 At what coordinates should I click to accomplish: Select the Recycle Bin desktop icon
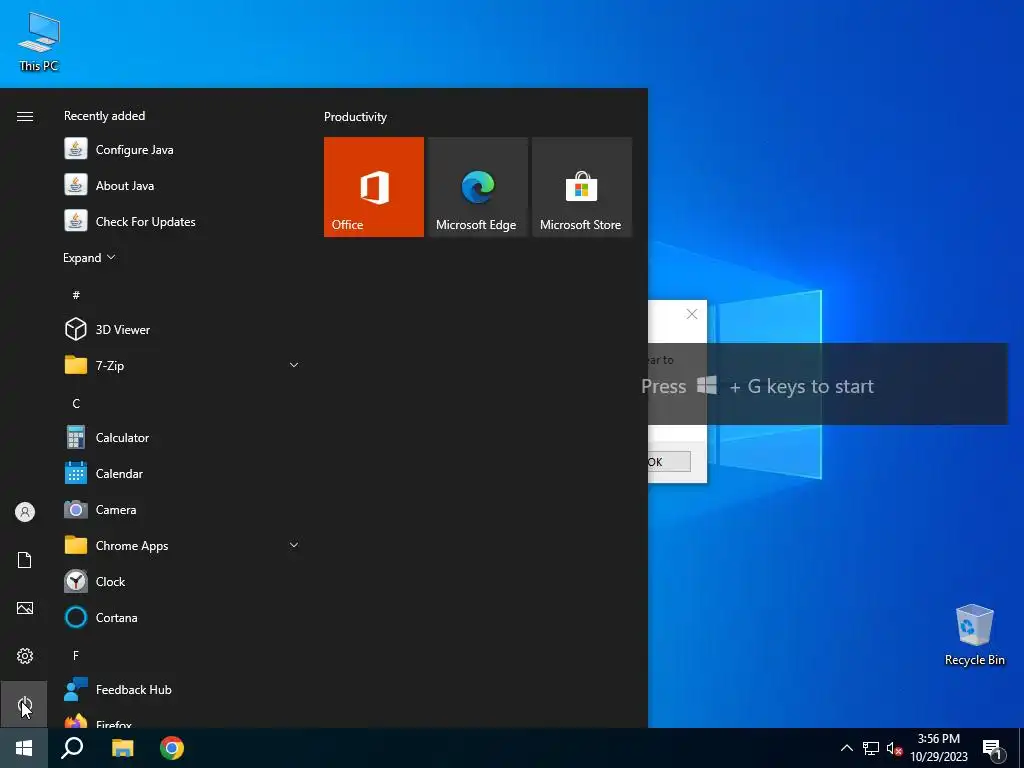(x=974, y=635)
